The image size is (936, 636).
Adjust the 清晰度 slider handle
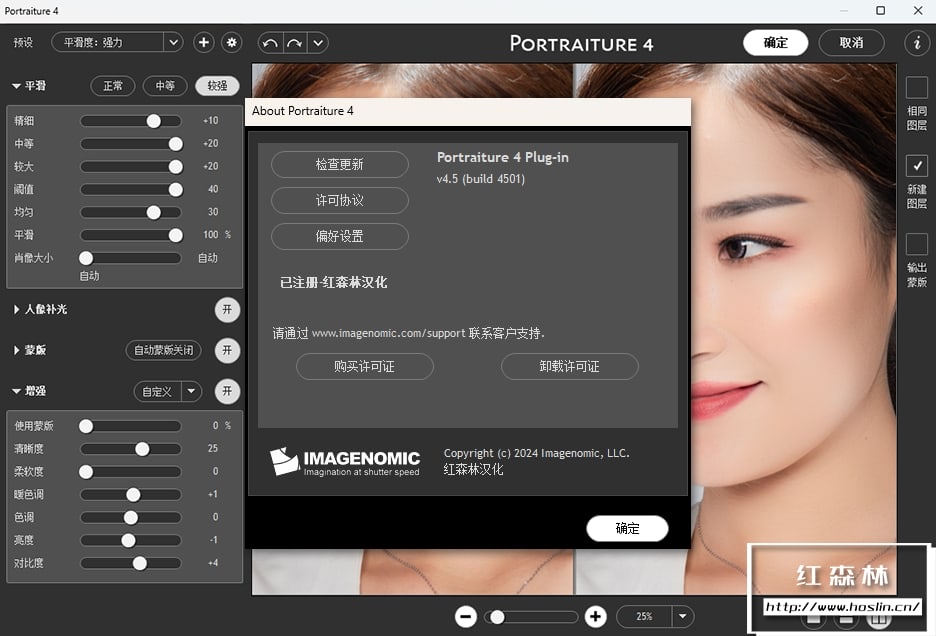142,448
